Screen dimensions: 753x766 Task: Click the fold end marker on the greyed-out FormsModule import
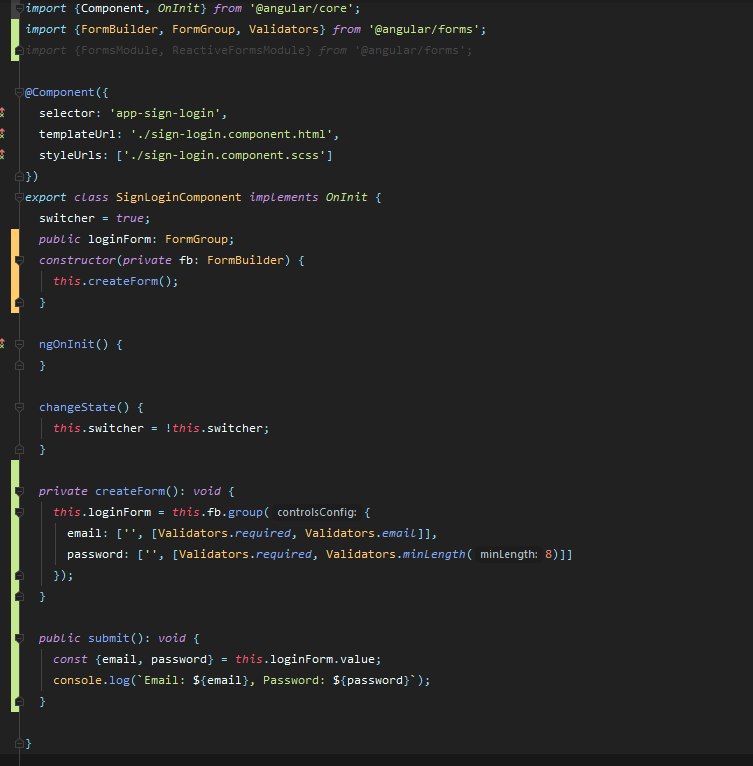[x=20, y=50]
